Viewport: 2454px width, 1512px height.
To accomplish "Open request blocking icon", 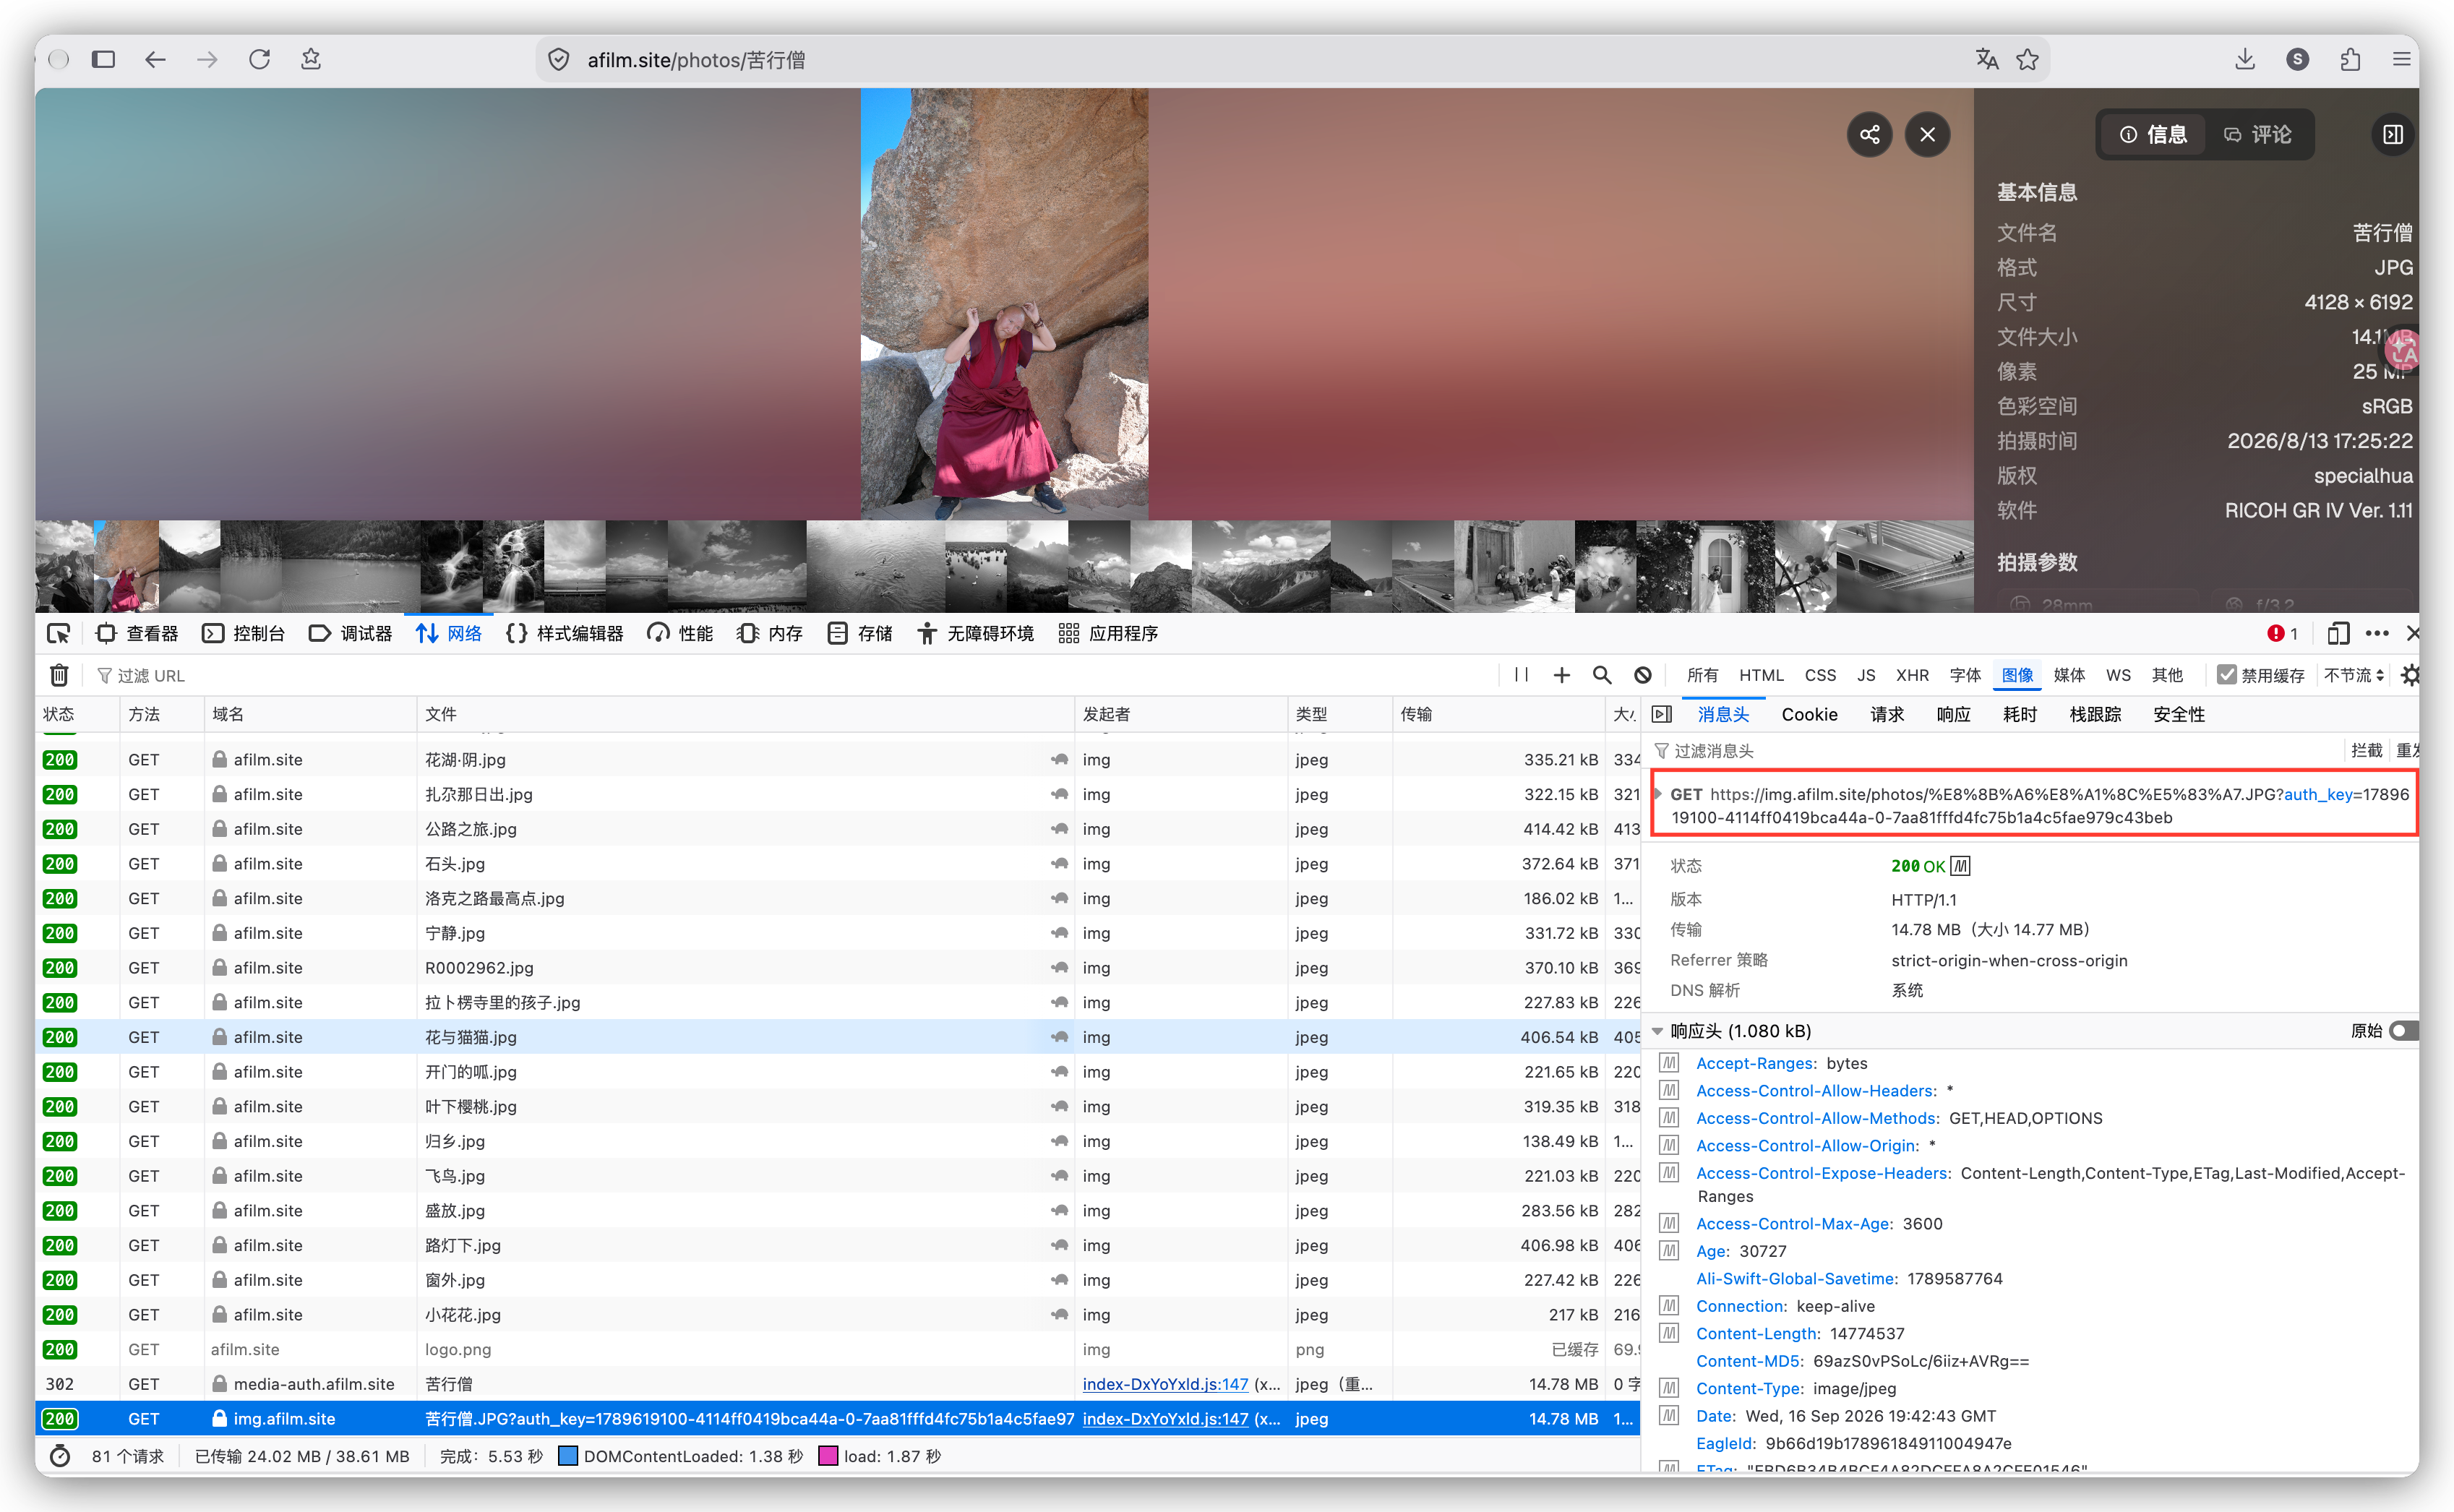I will pos(1642,675).
